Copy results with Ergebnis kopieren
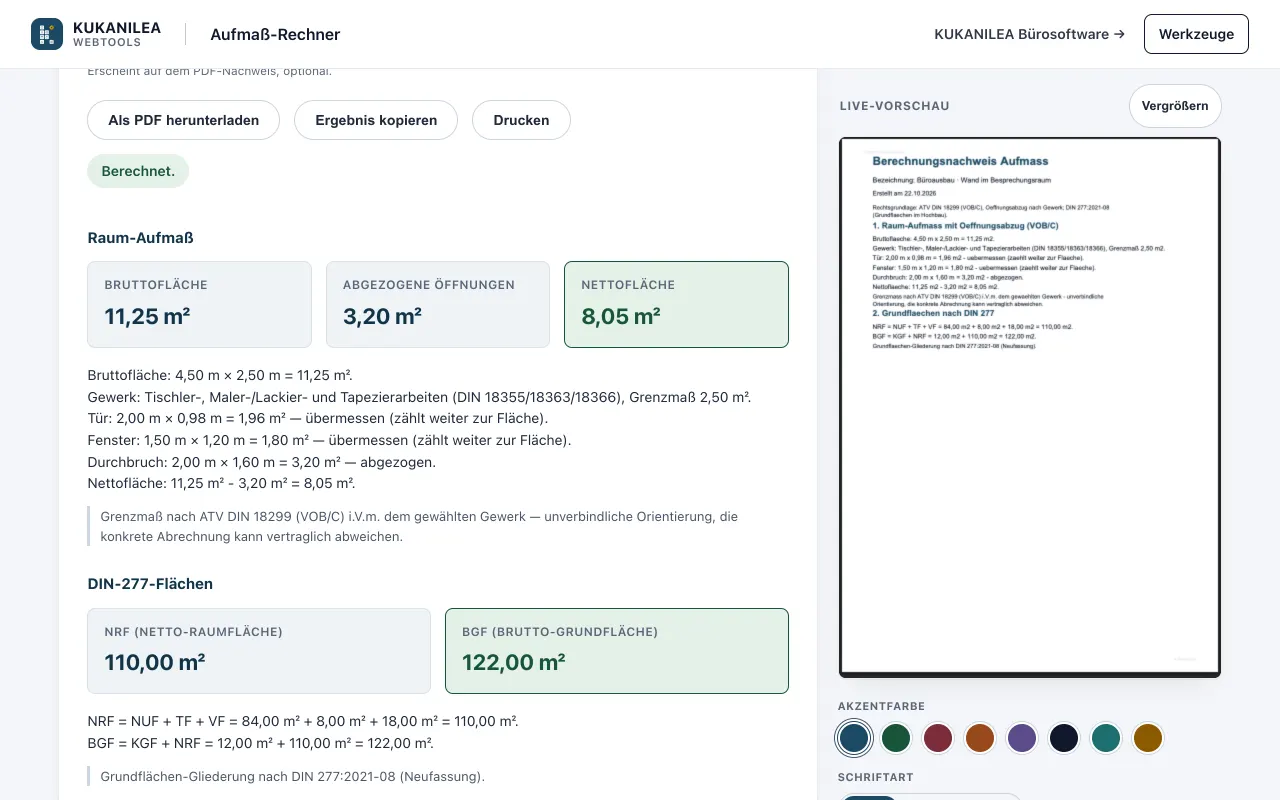 point(376,120)
